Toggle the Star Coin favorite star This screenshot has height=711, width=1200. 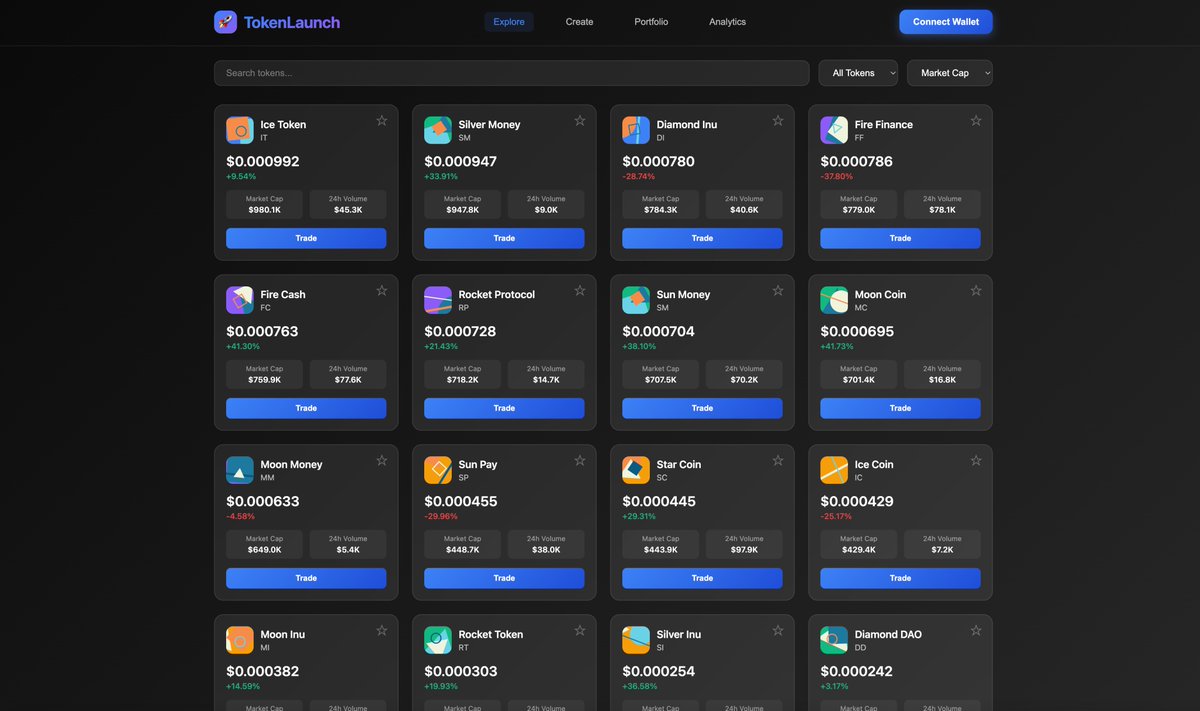pyautogui.click(x=778, y=461)
